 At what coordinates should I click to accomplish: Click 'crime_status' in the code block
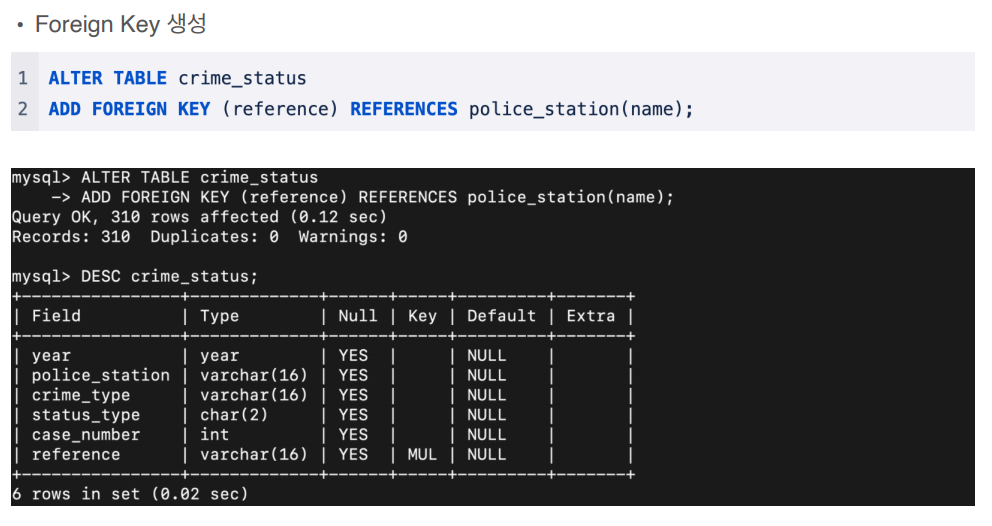pos(242,78)
